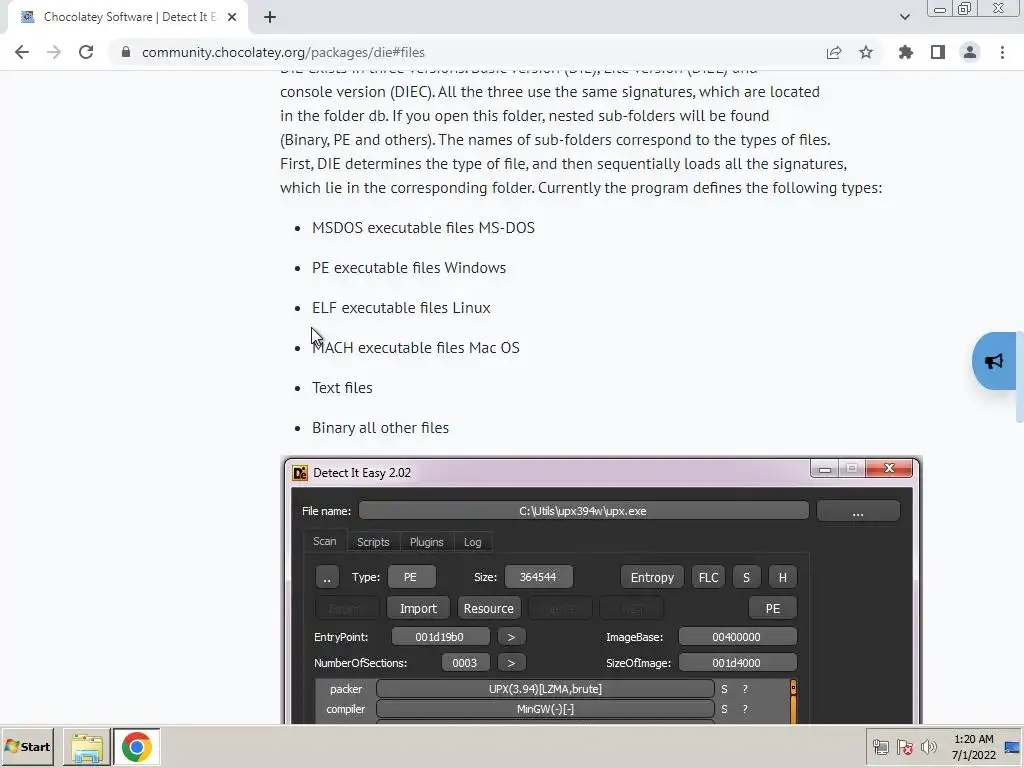Select the text 'MSDOS executable files MS-DOS'
The image size is (1024, 768).
(x=423, y=228)
